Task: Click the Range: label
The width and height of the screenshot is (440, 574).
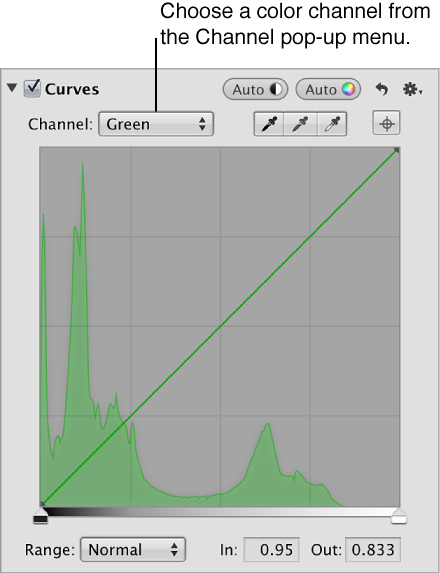Action: click(50, 549)
